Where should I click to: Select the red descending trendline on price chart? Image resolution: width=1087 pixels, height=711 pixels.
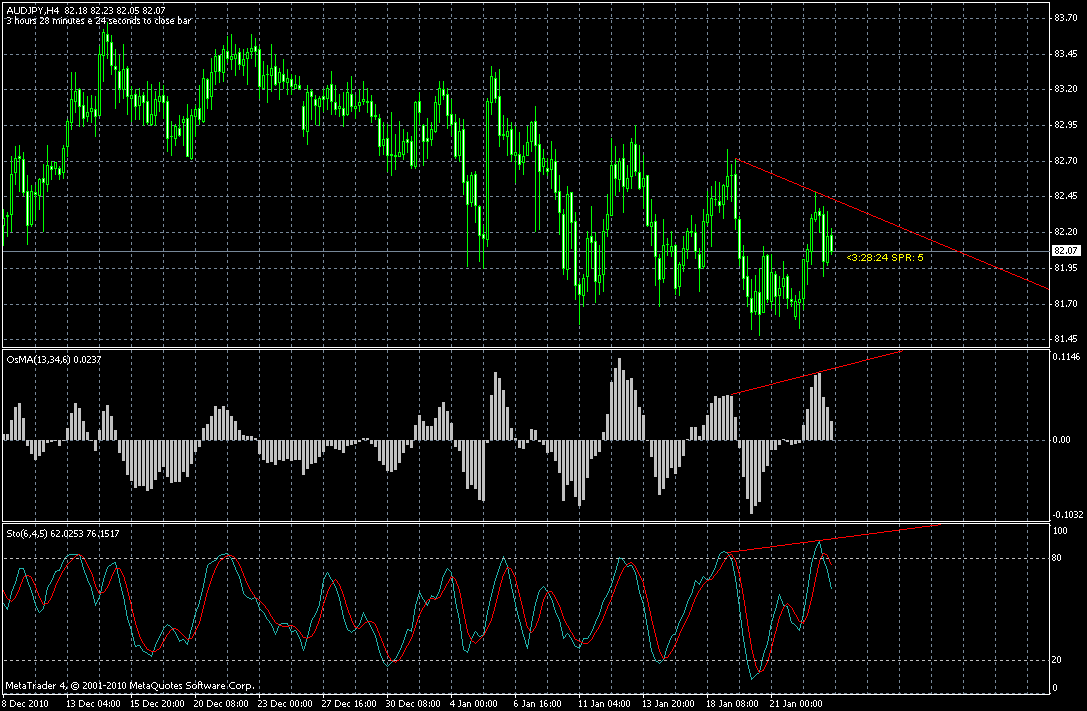(x=892, y=223)
